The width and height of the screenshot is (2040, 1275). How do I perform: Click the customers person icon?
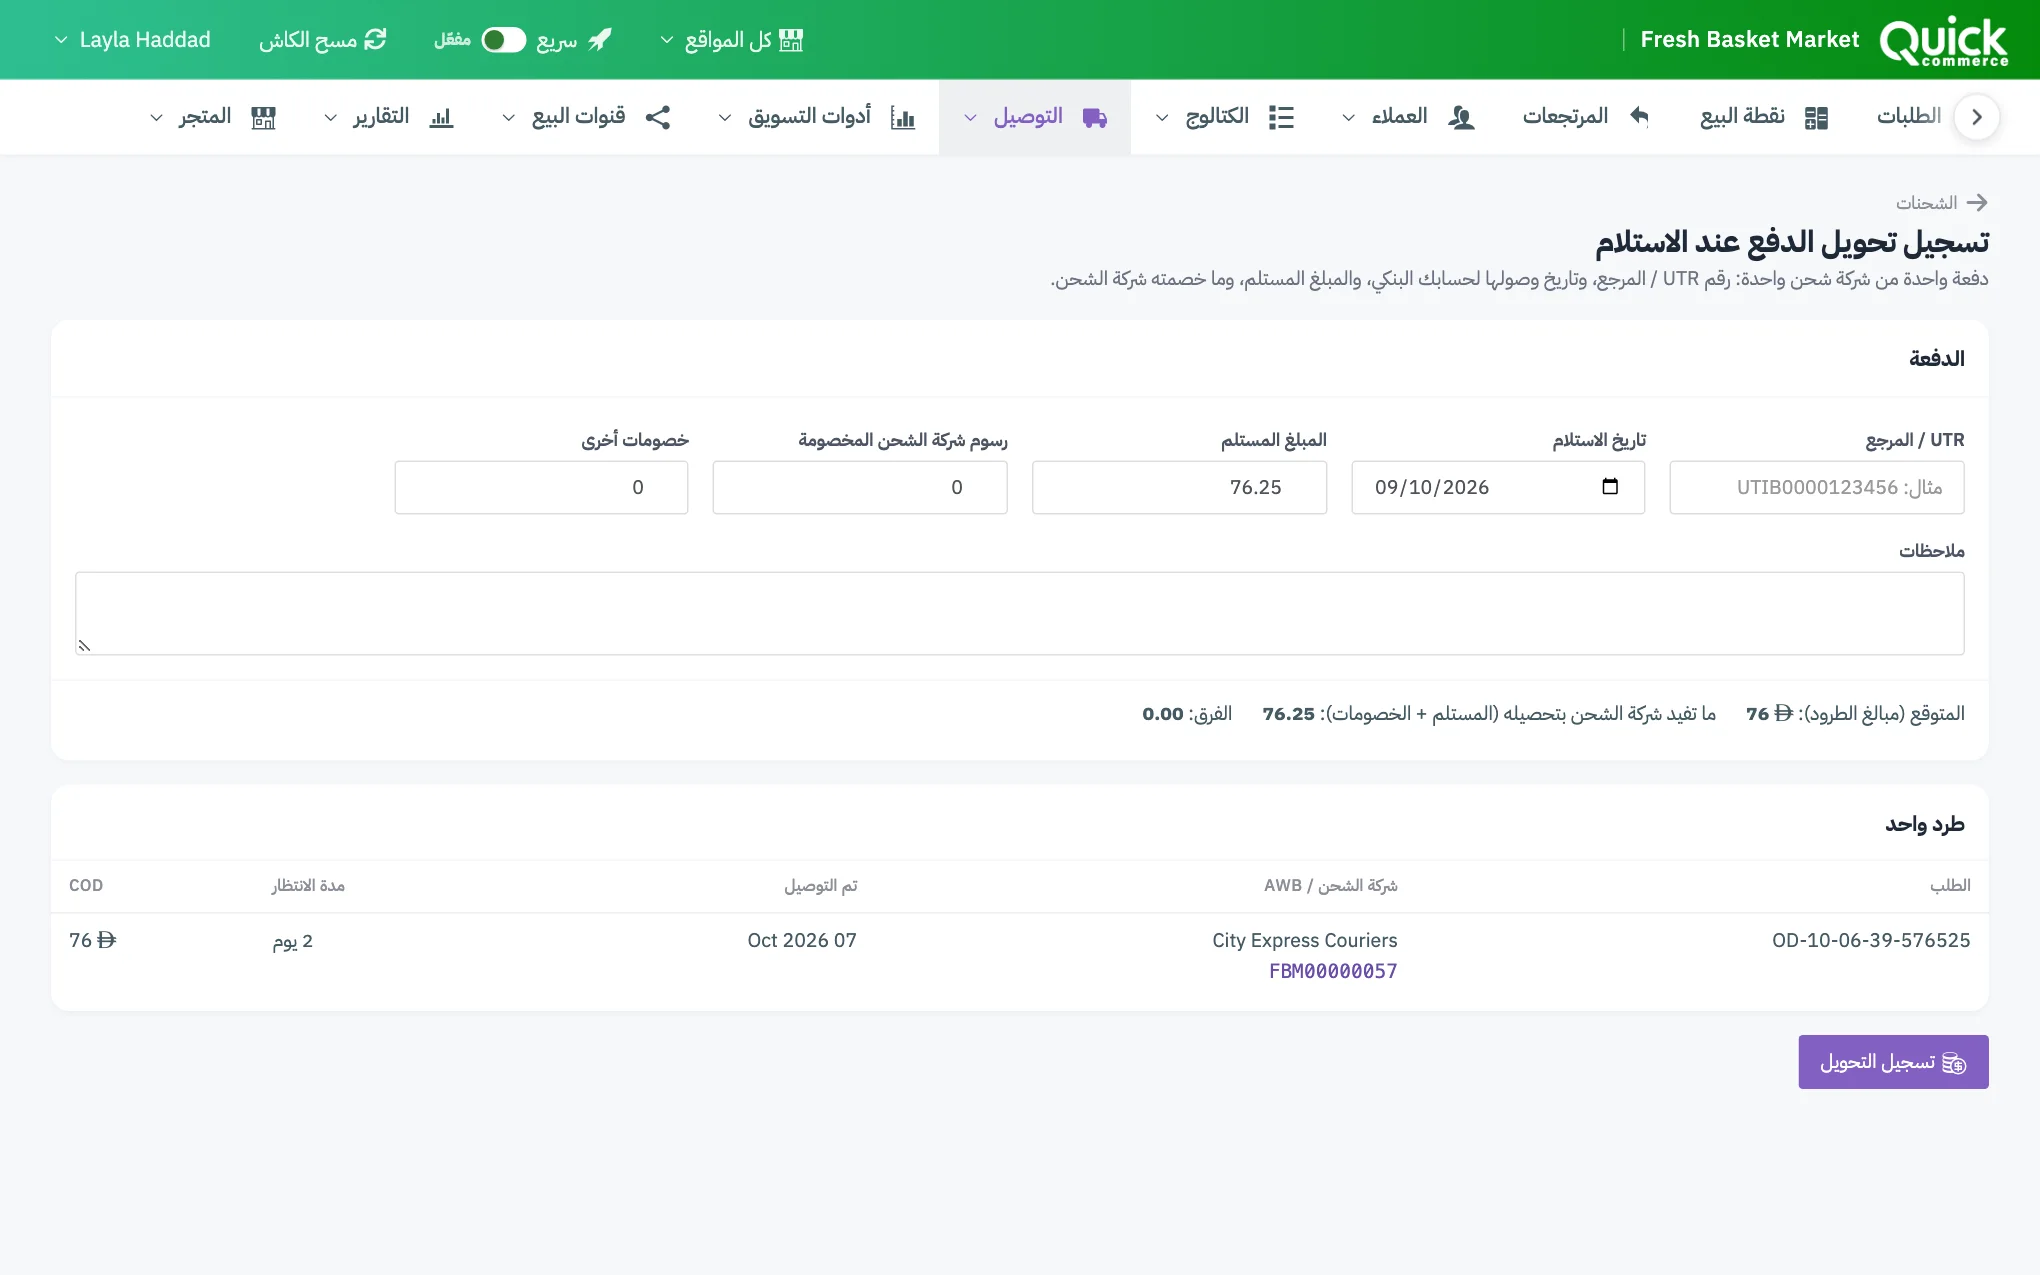coord(1461,117)
